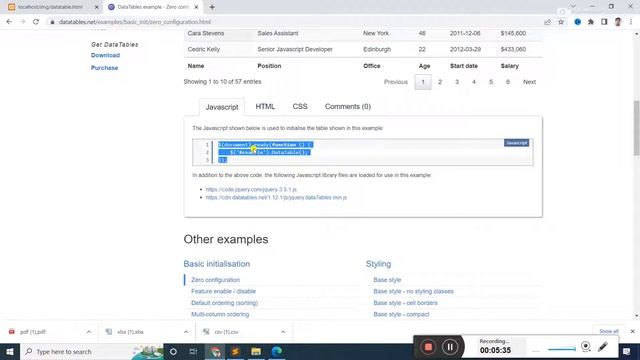Open the Windows Start menu
This screenshot has width=640, height=360.
10,351
